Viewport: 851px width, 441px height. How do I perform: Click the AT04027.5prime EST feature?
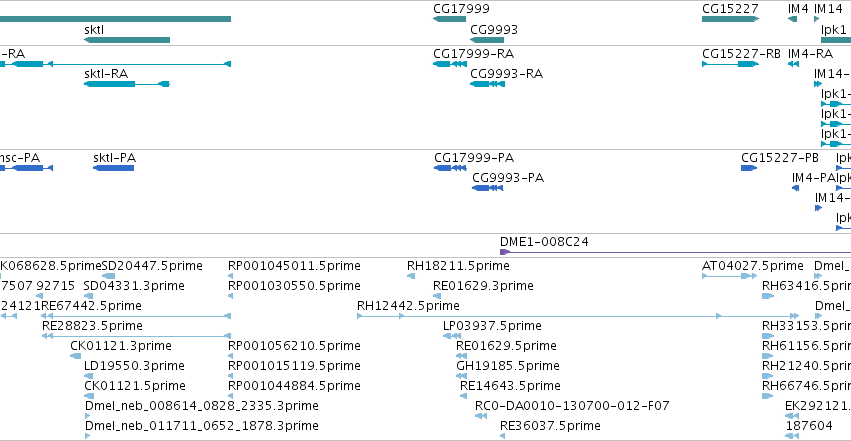[729, 276]
